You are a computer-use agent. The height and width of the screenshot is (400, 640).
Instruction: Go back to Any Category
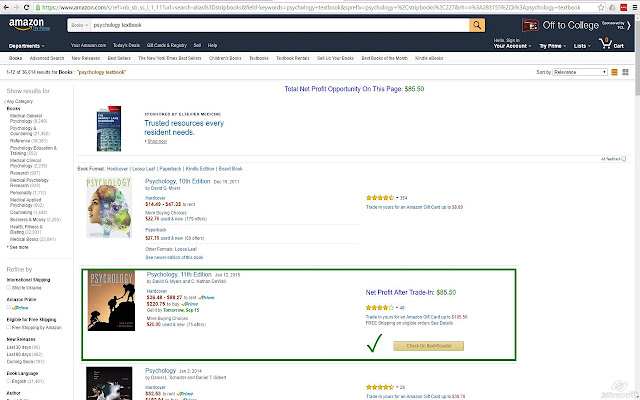click(x=19, y=101)
